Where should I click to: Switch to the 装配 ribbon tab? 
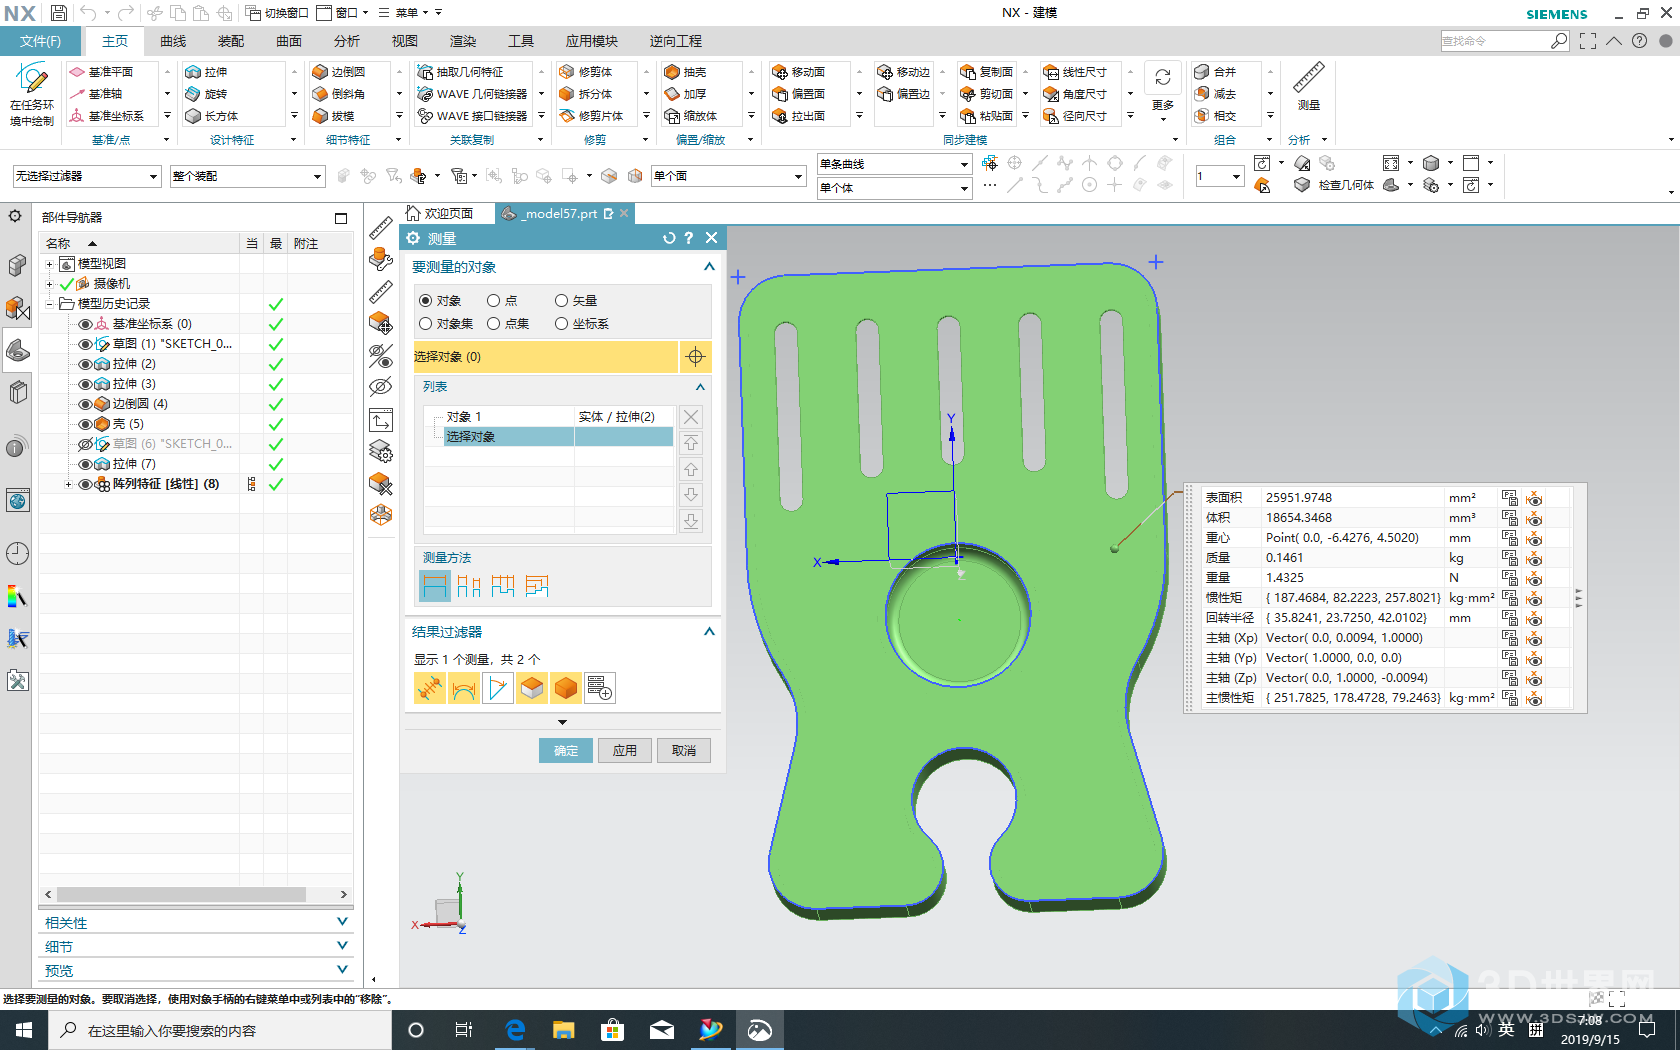[231, 41]
